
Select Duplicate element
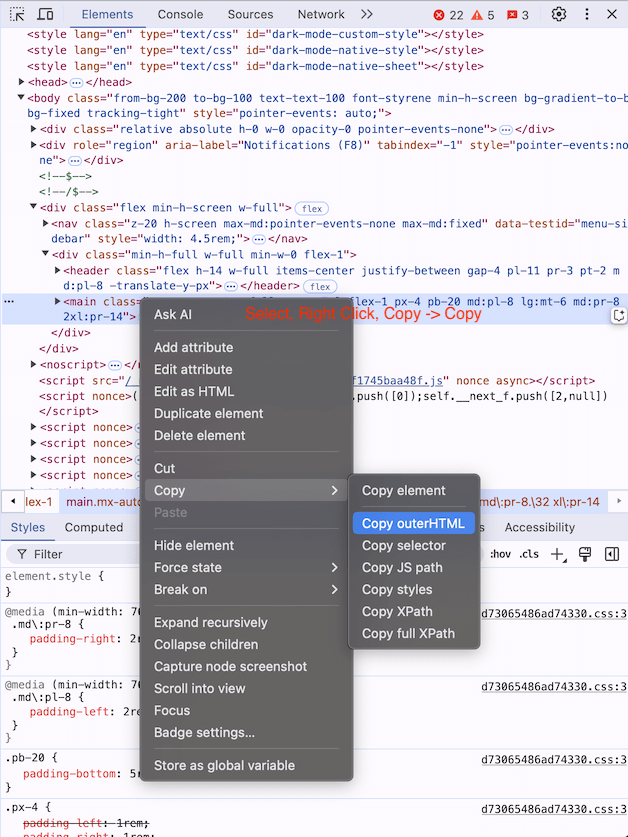pyautogui.click(x=246, y=414)
